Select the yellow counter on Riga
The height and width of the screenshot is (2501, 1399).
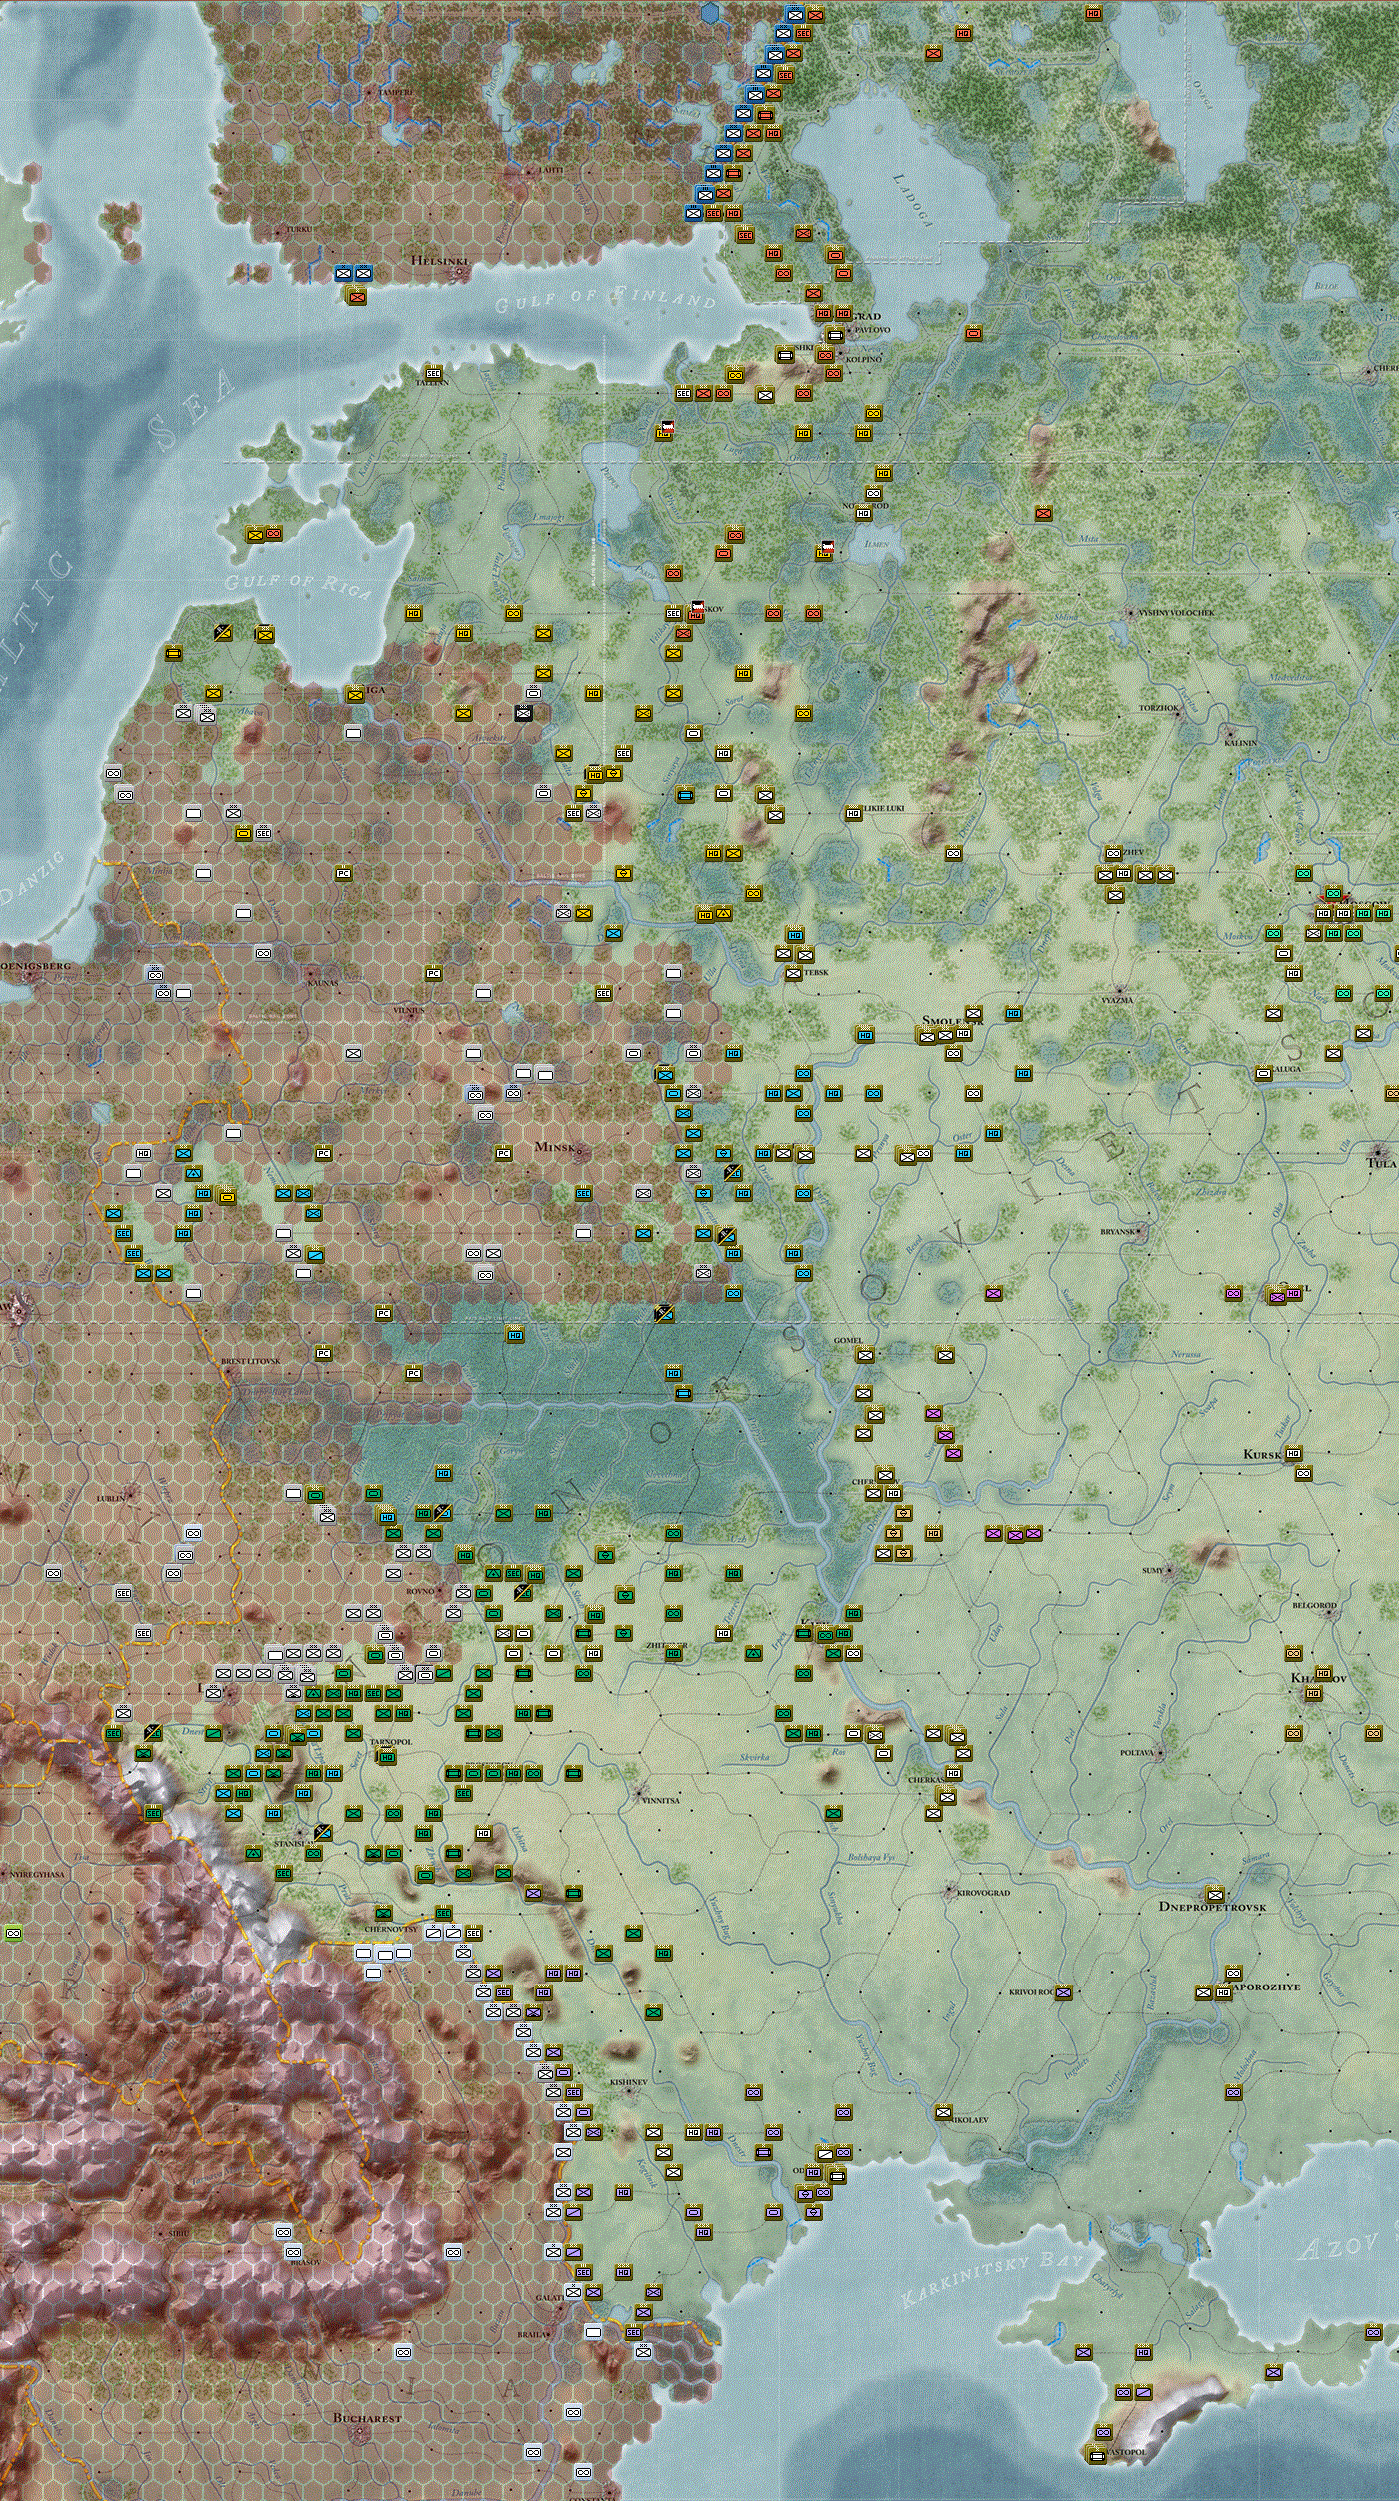[355, 694]
